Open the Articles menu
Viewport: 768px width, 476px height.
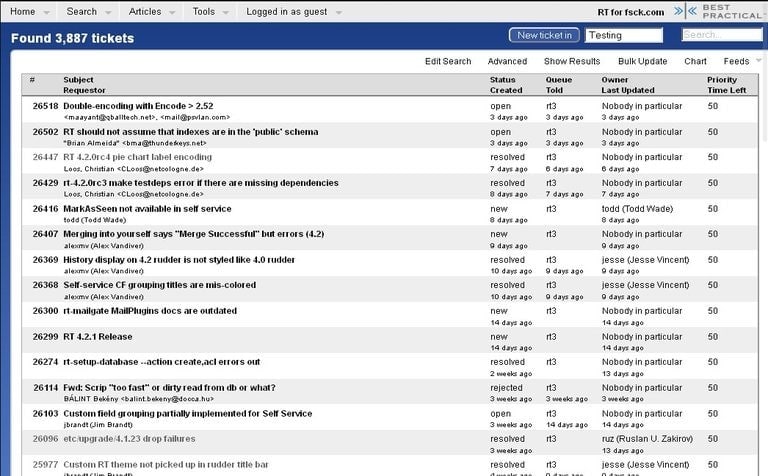144,12
